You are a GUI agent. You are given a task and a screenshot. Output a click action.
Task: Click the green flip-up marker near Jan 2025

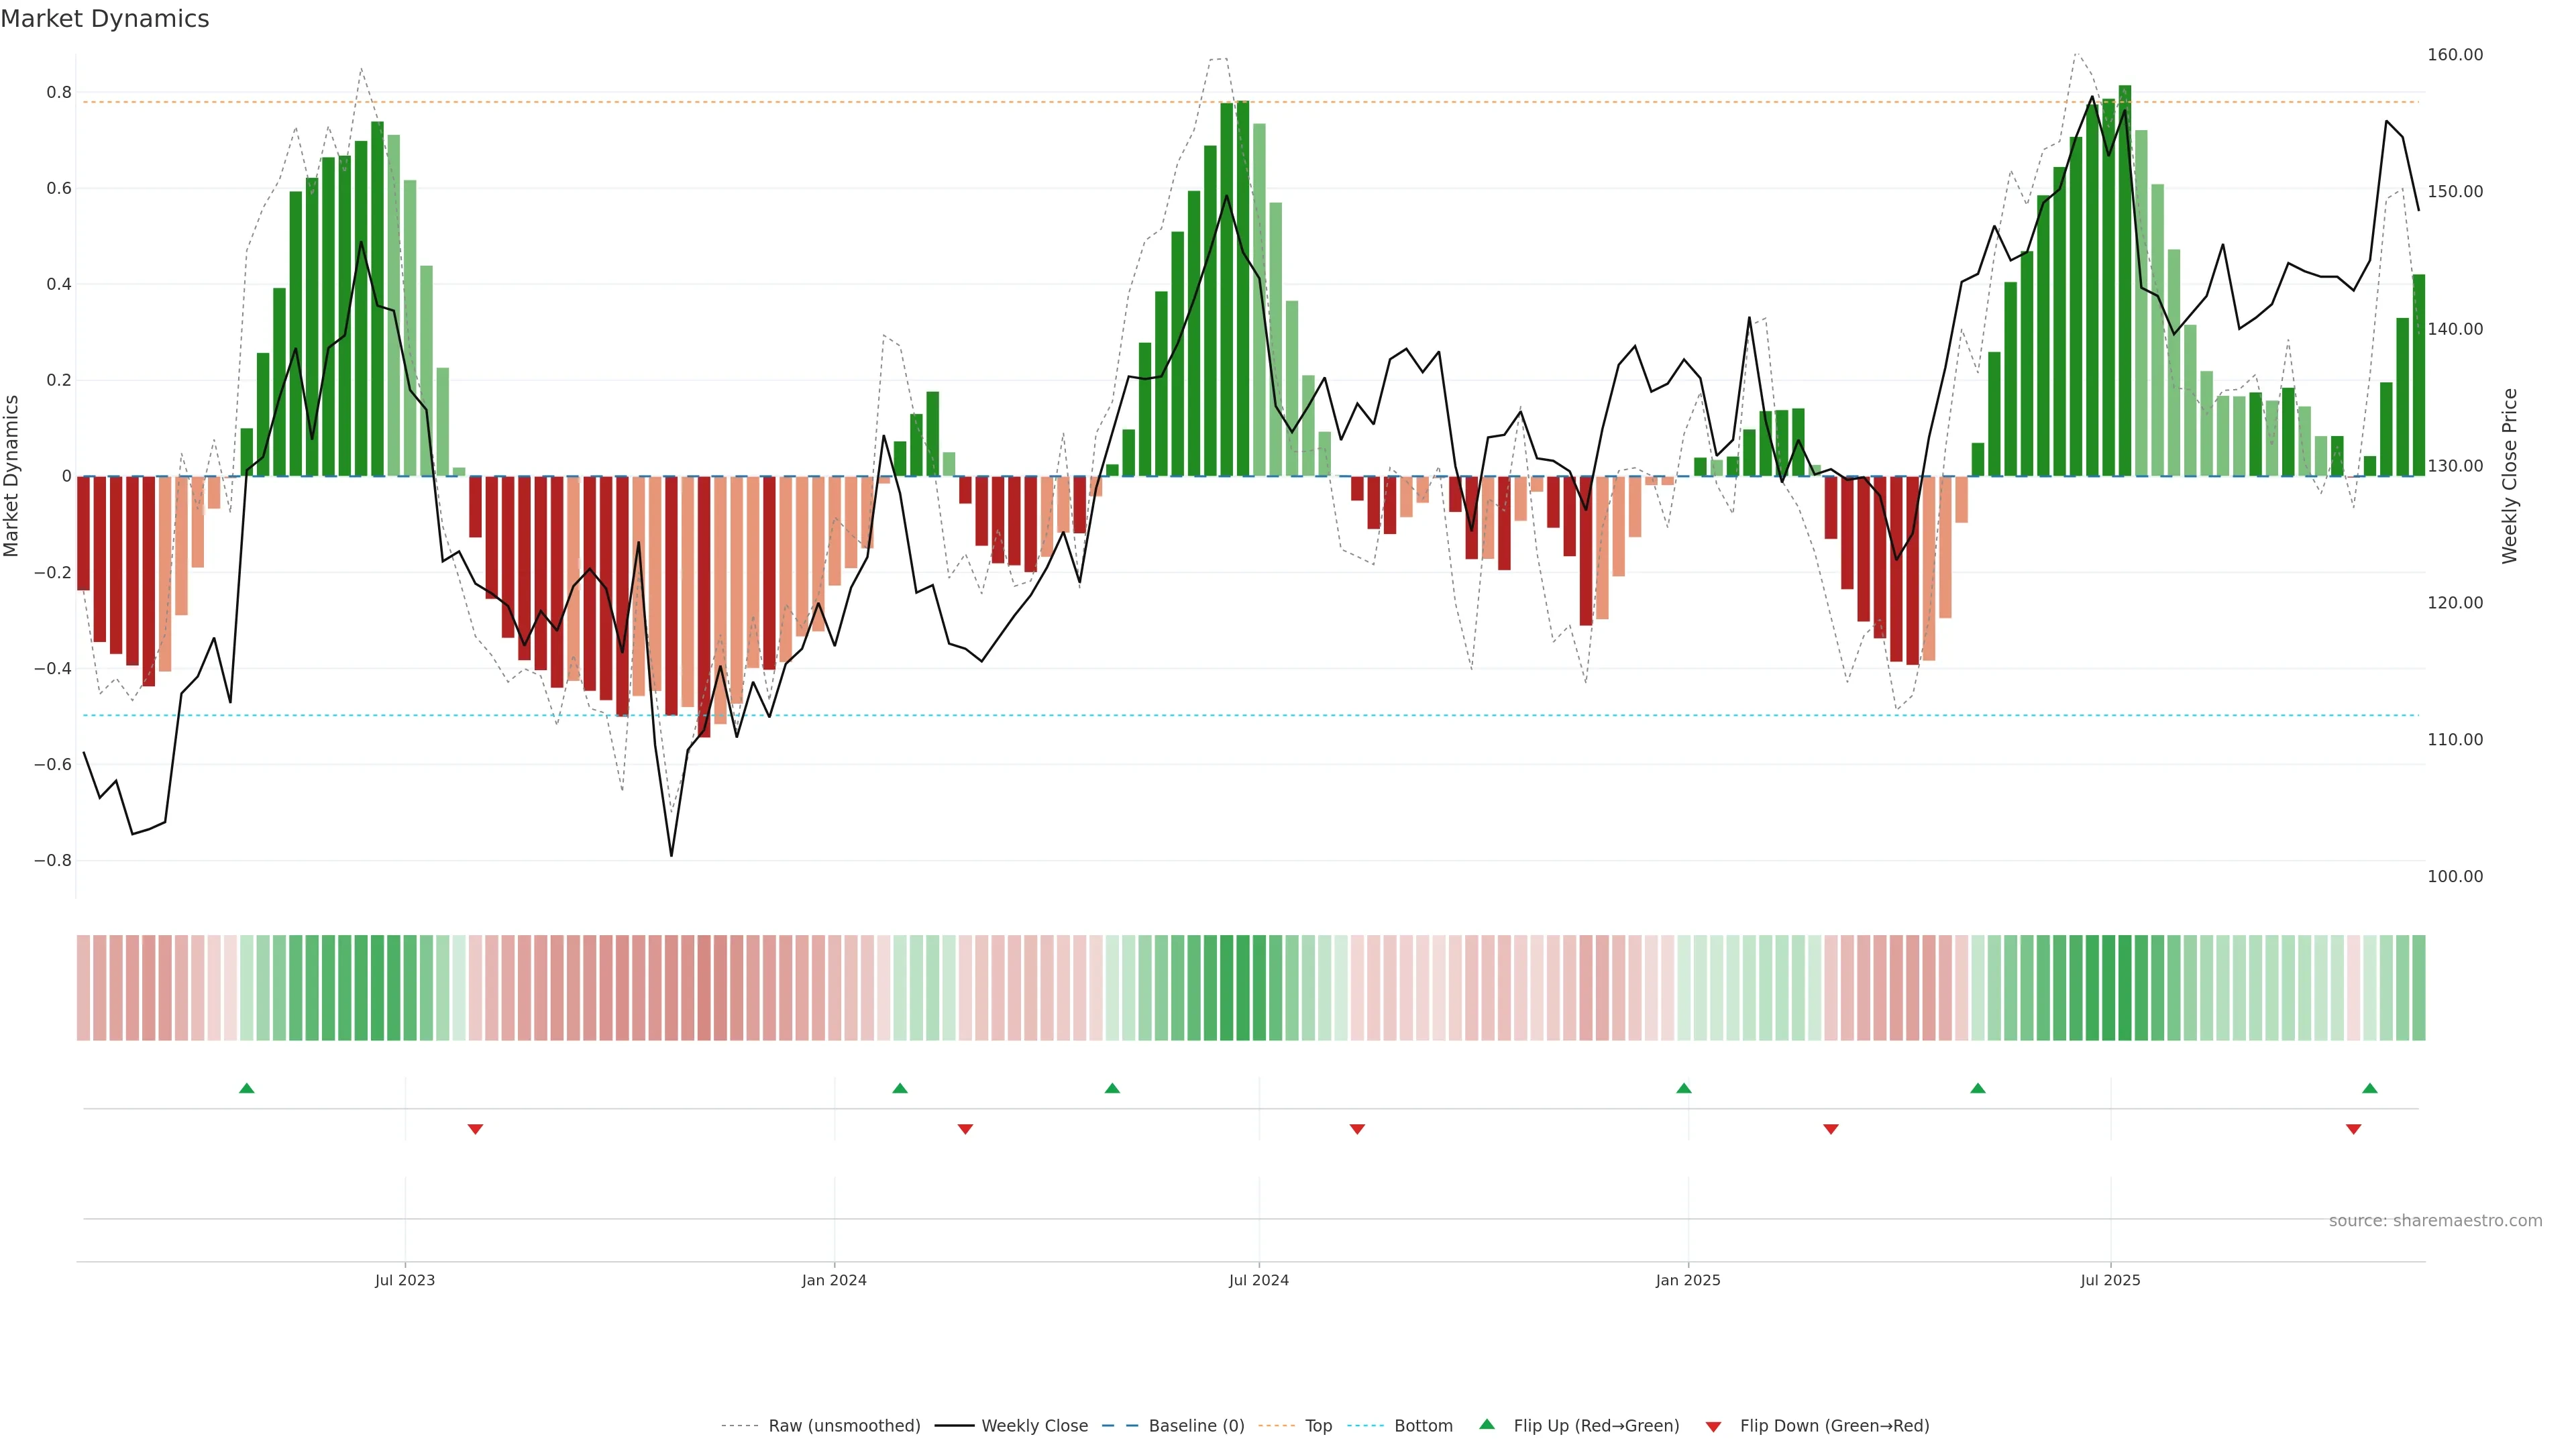[1684, 1088]
